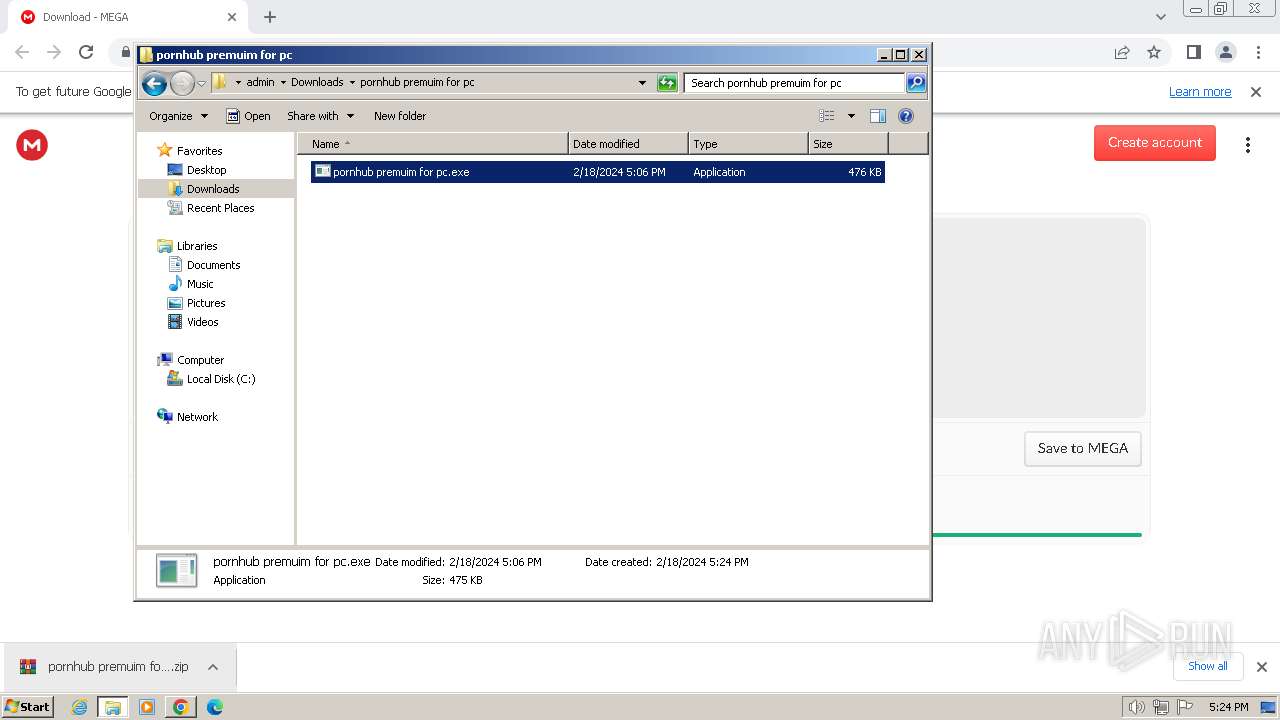The image size is (1280, 720).
Task: Close the Download - MEGA tab
Action: 232,17
